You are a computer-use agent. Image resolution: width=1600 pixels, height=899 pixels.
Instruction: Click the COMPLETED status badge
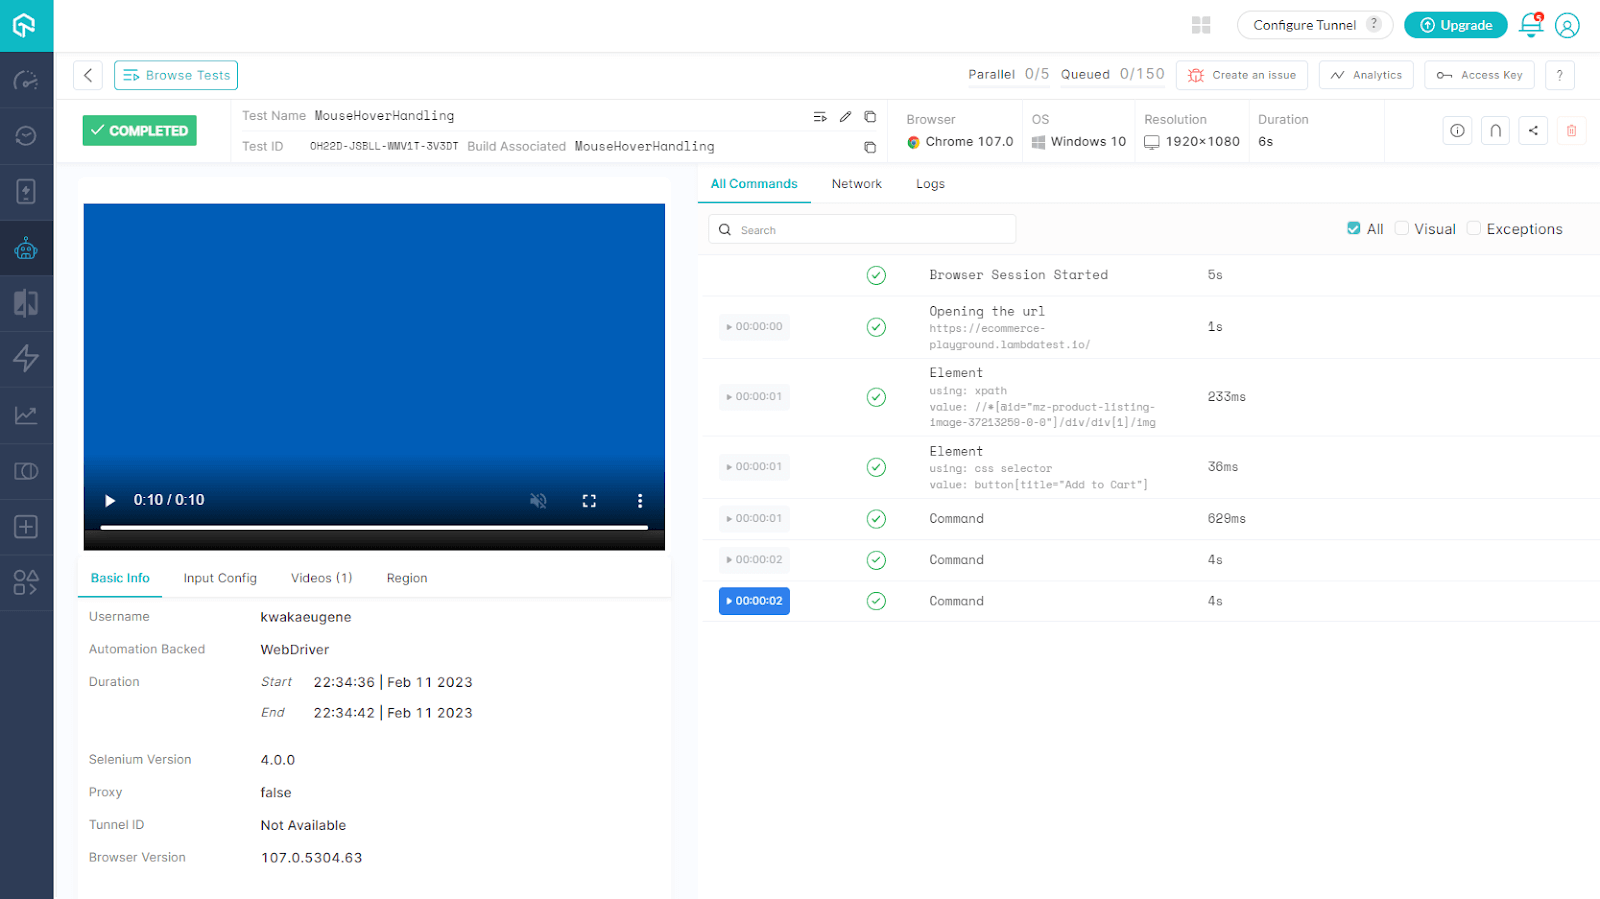(x=140, y=131)
